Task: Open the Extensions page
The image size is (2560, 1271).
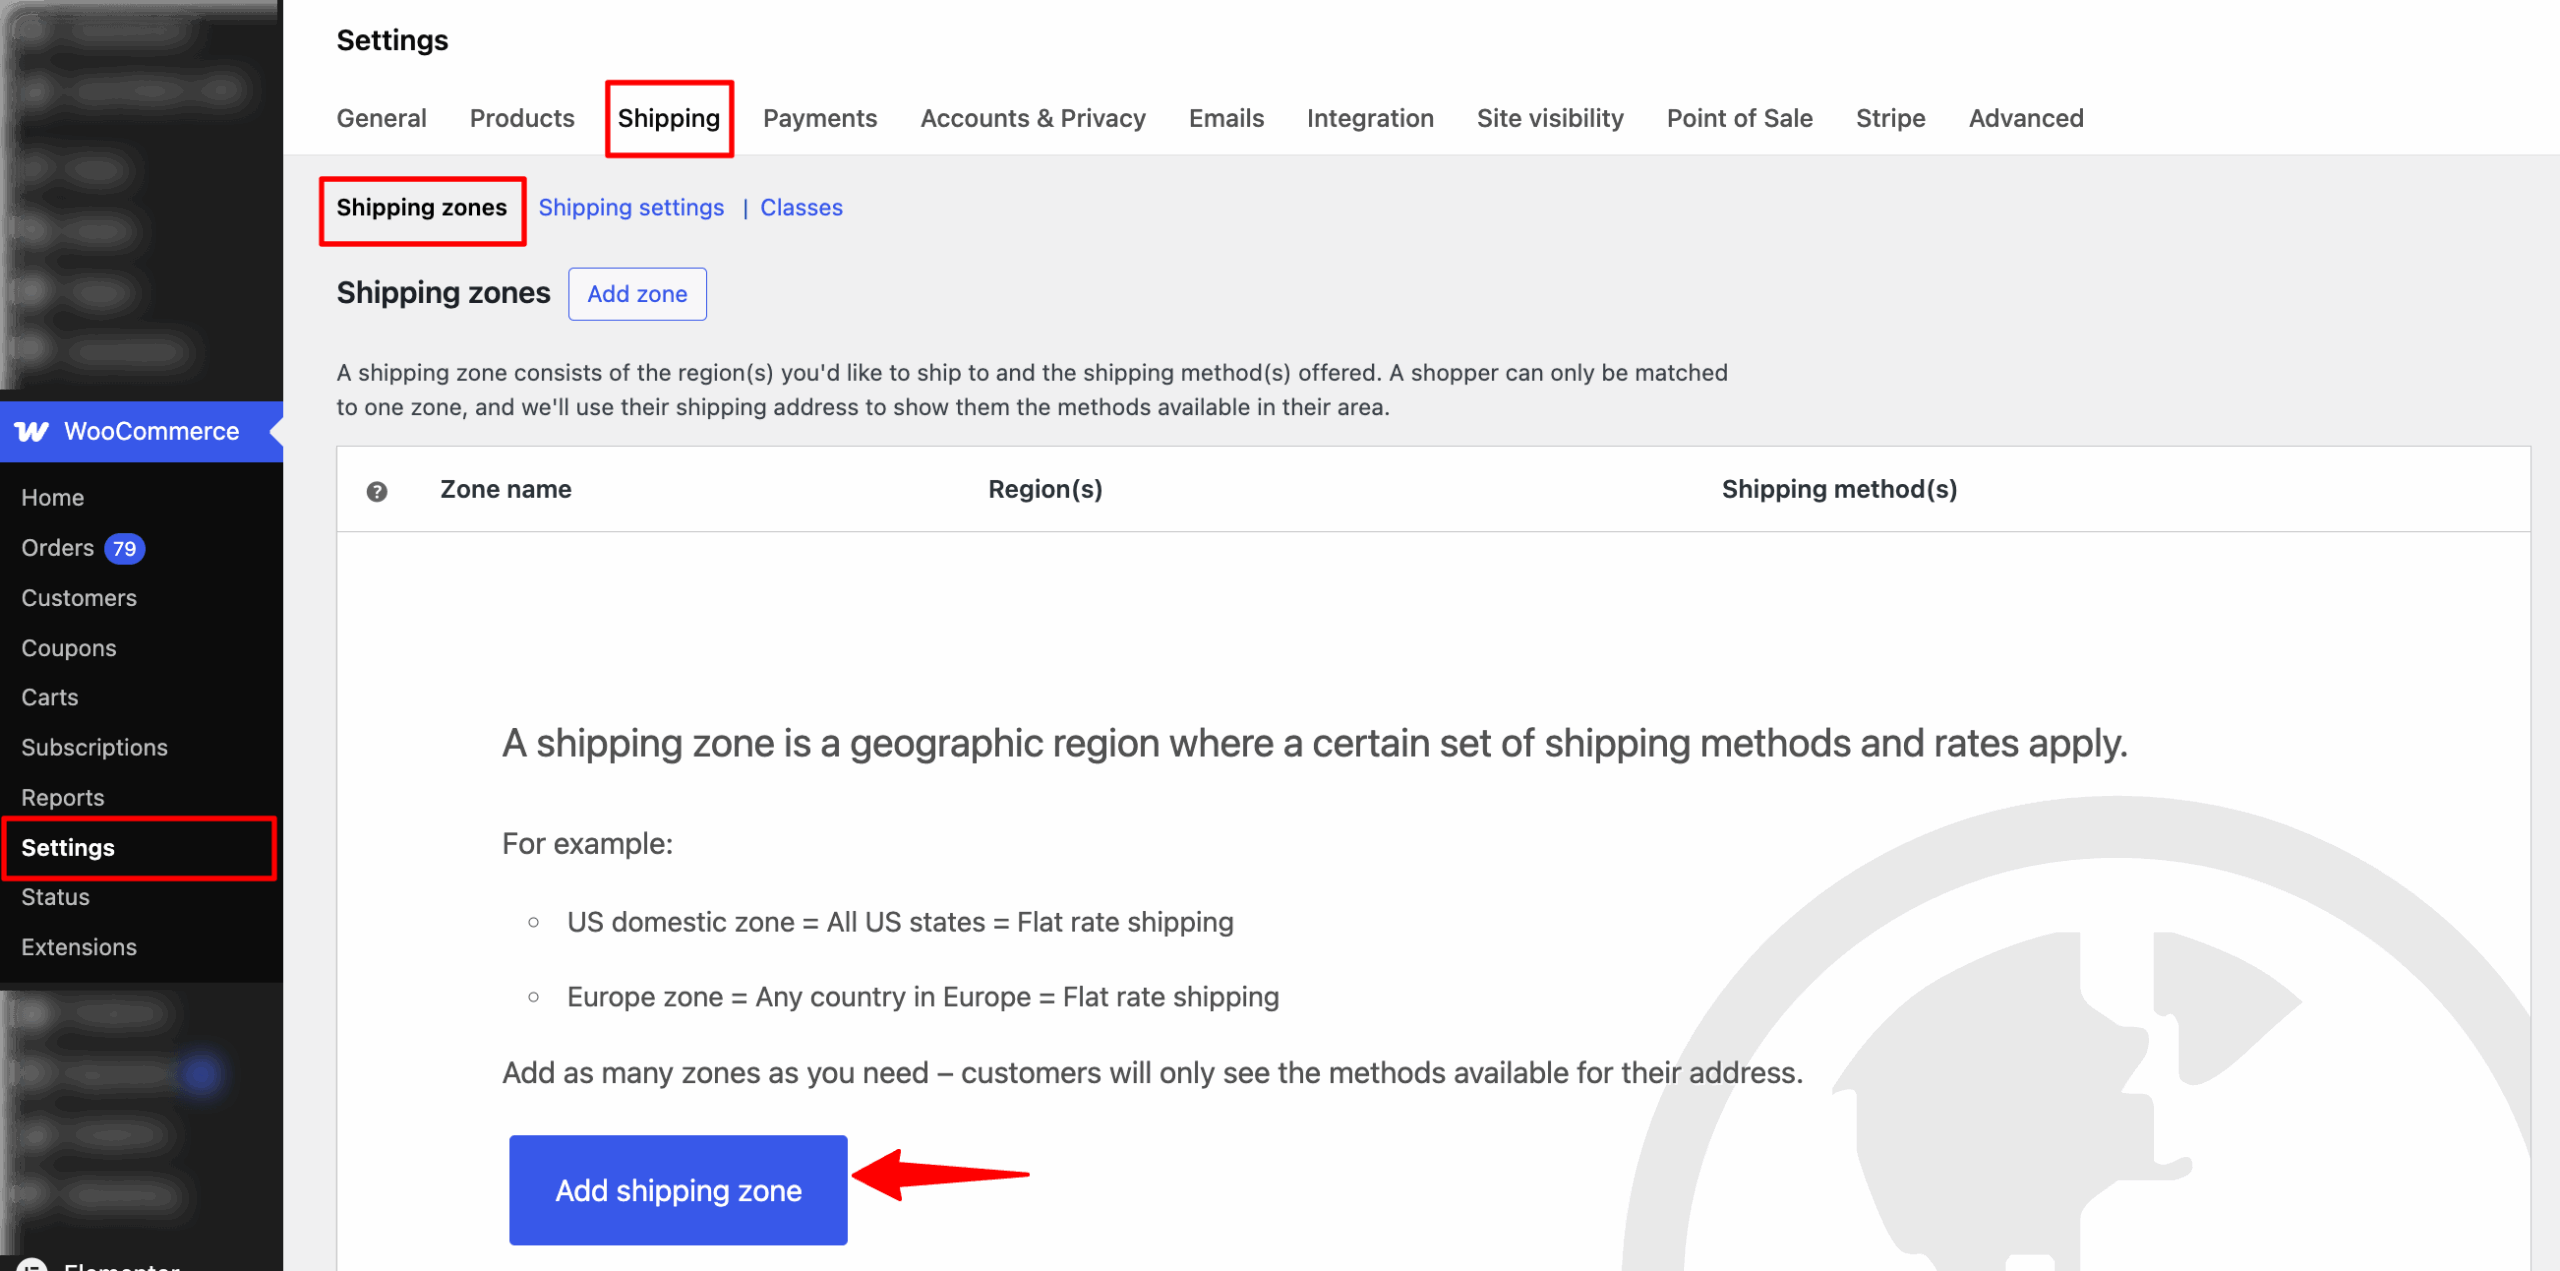Action: [x=79, y=947]
